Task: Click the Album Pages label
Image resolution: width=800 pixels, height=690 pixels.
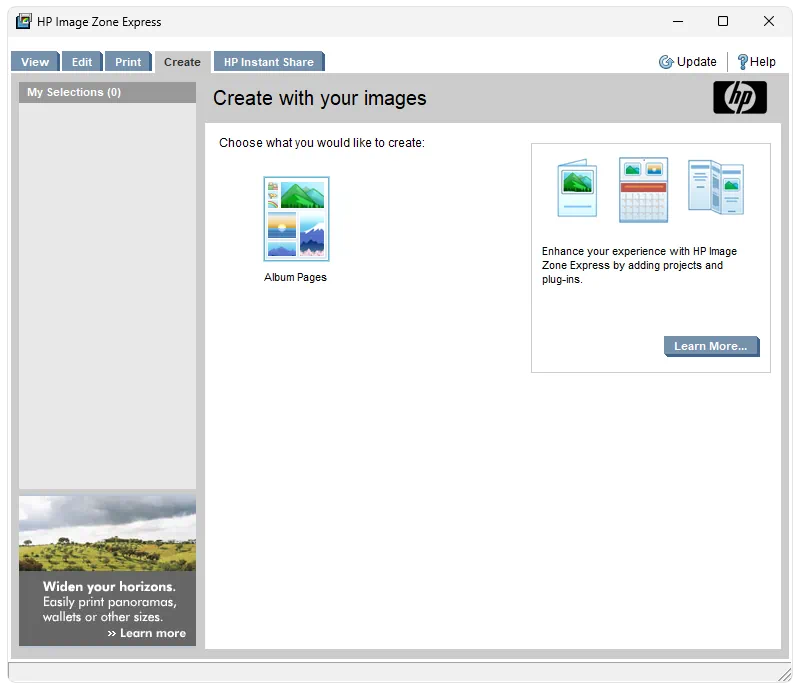Action: tap(295, 277)
